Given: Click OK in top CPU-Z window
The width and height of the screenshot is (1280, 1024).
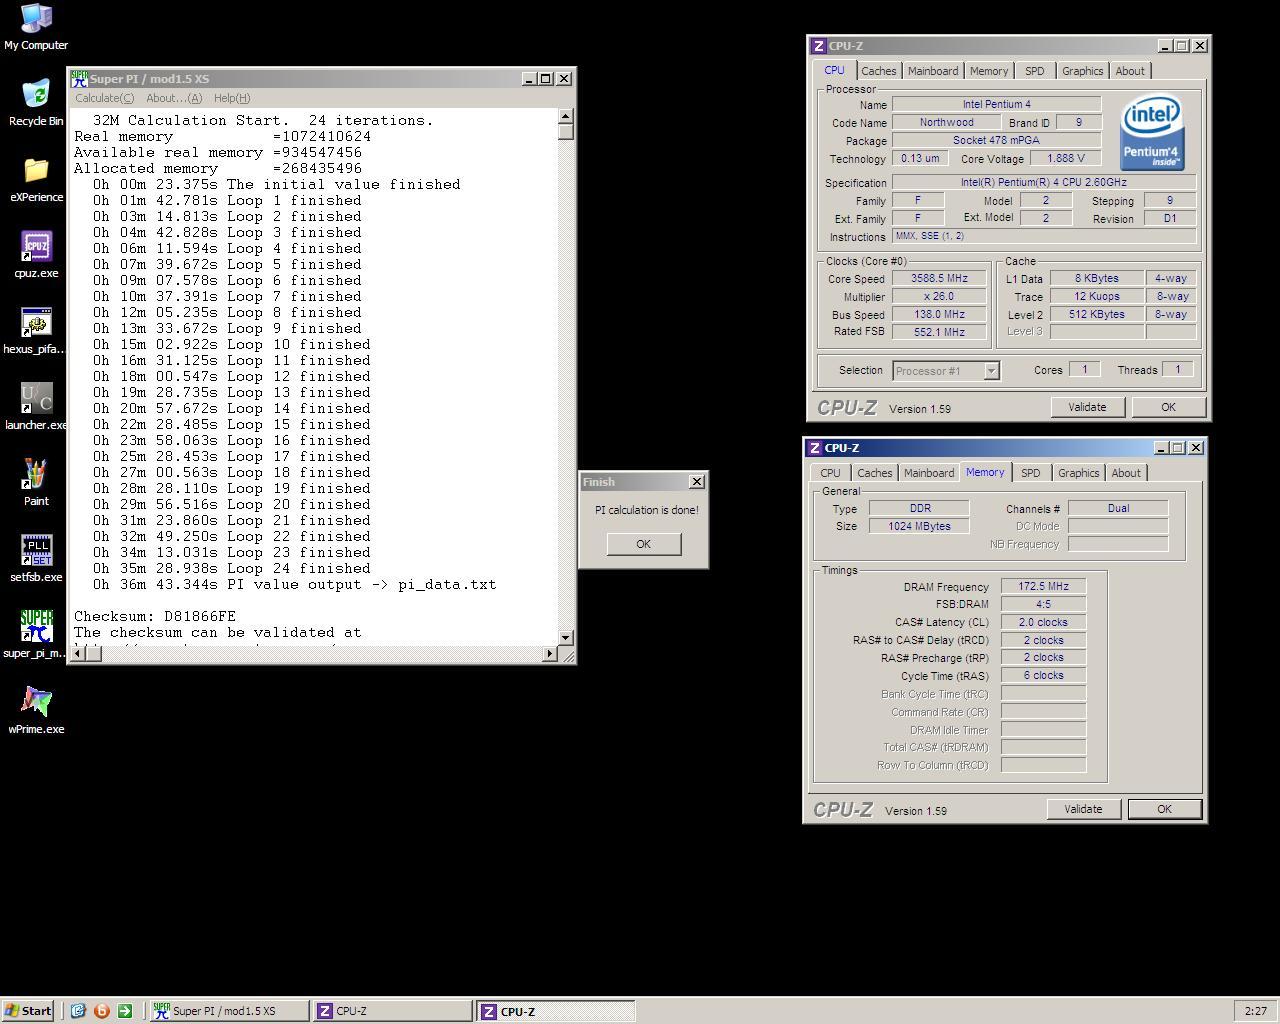Looking at the screenshot, I should click(1168, 407).
